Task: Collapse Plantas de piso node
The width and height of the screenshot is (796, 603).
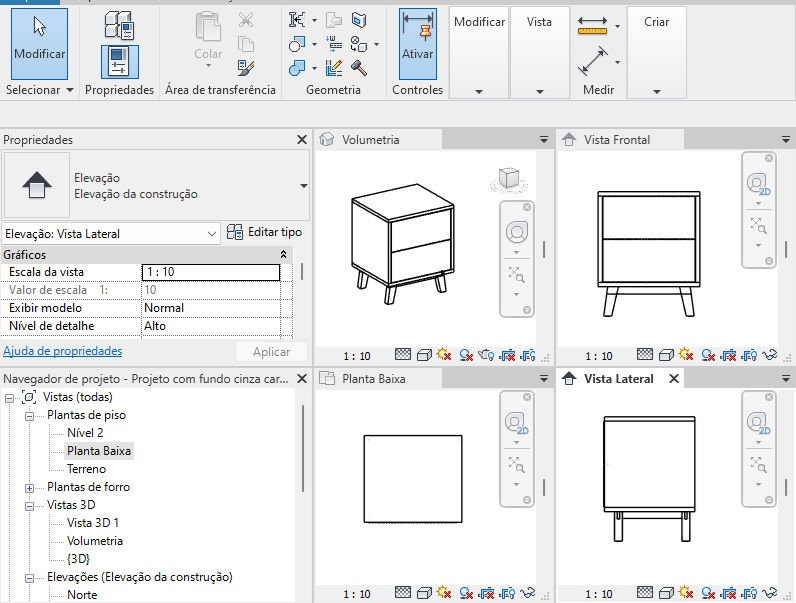Action: coord(29,416)
